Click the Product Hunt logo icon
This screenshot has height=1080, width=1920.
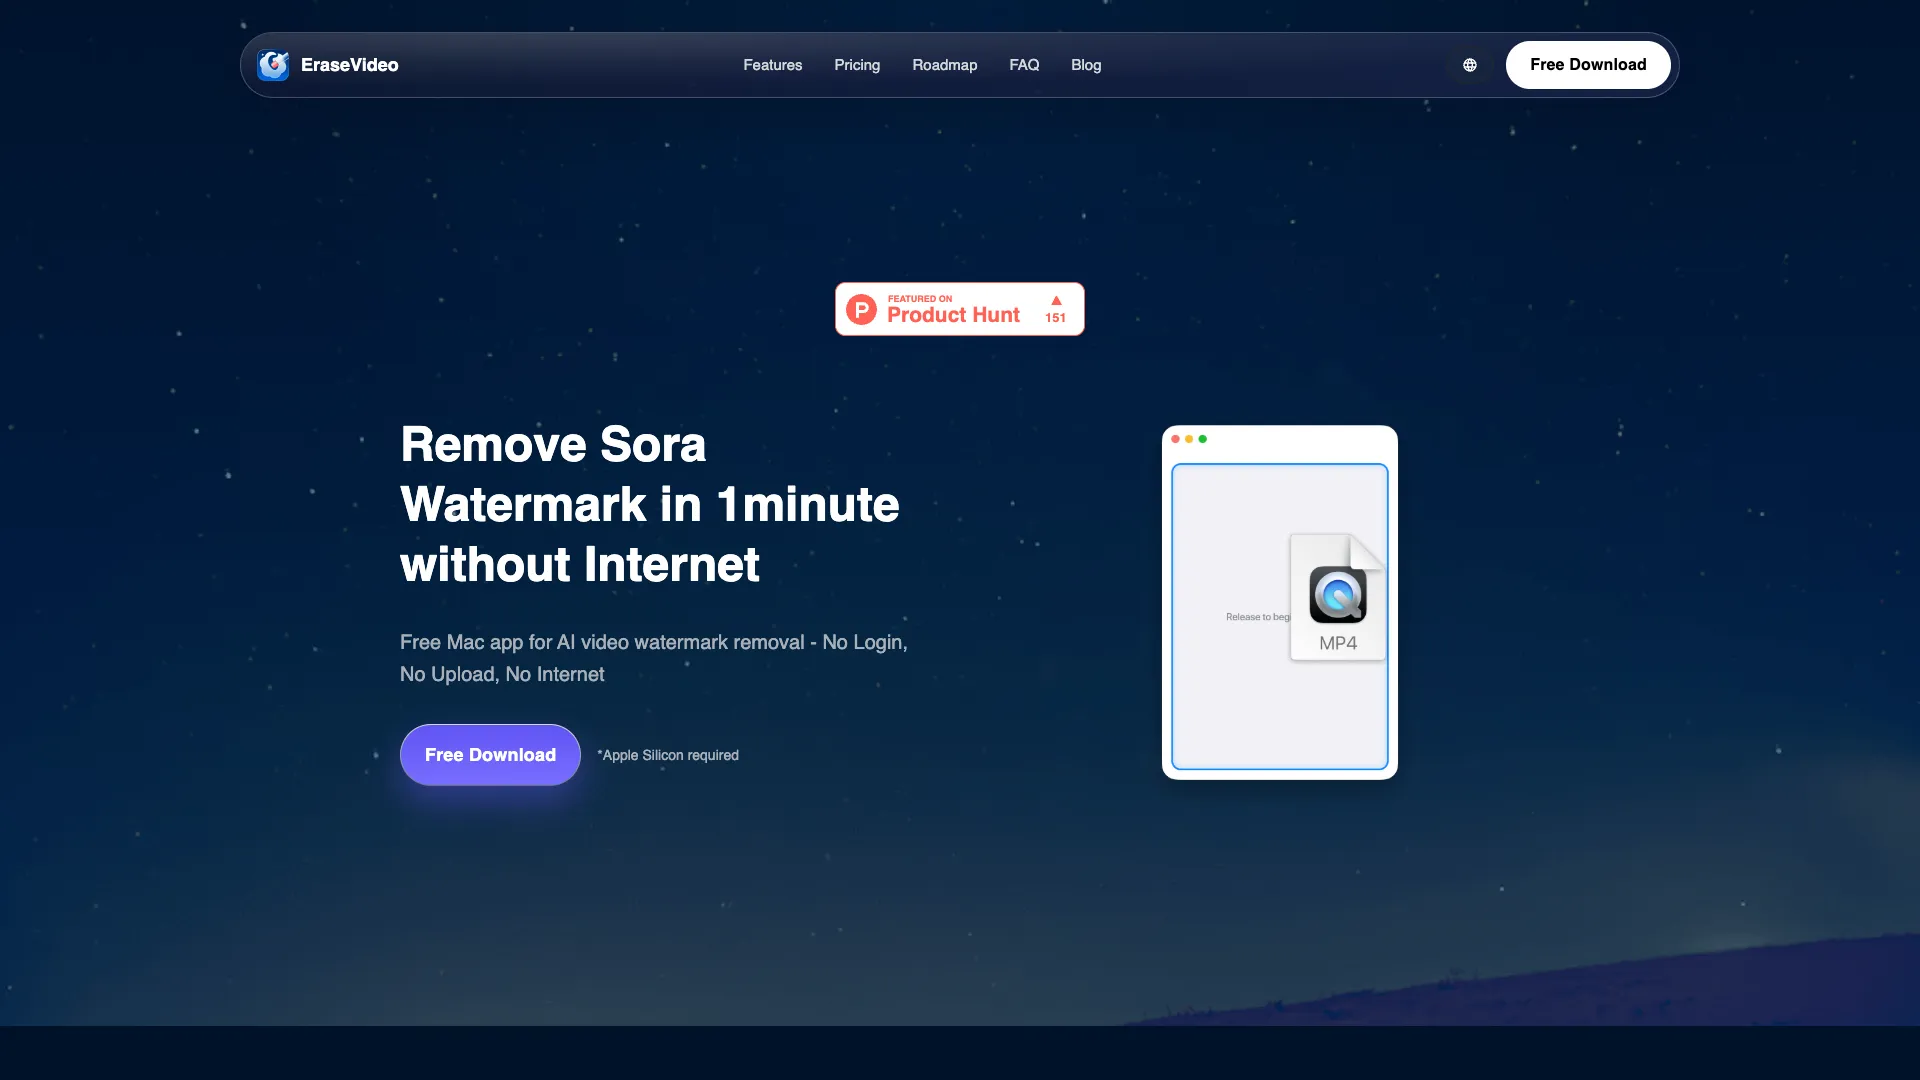tap(862, 309)
